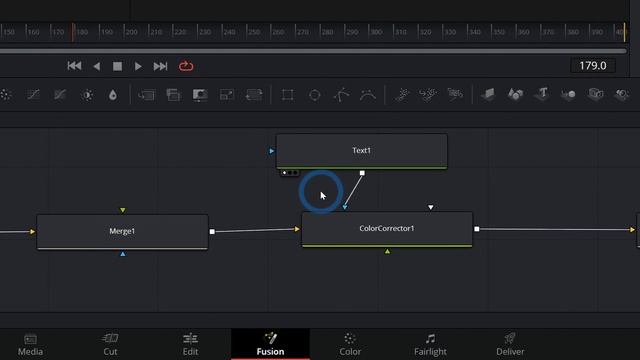640x360 pixels.
Task: Add a Camera 3D node
Action: 596,95
